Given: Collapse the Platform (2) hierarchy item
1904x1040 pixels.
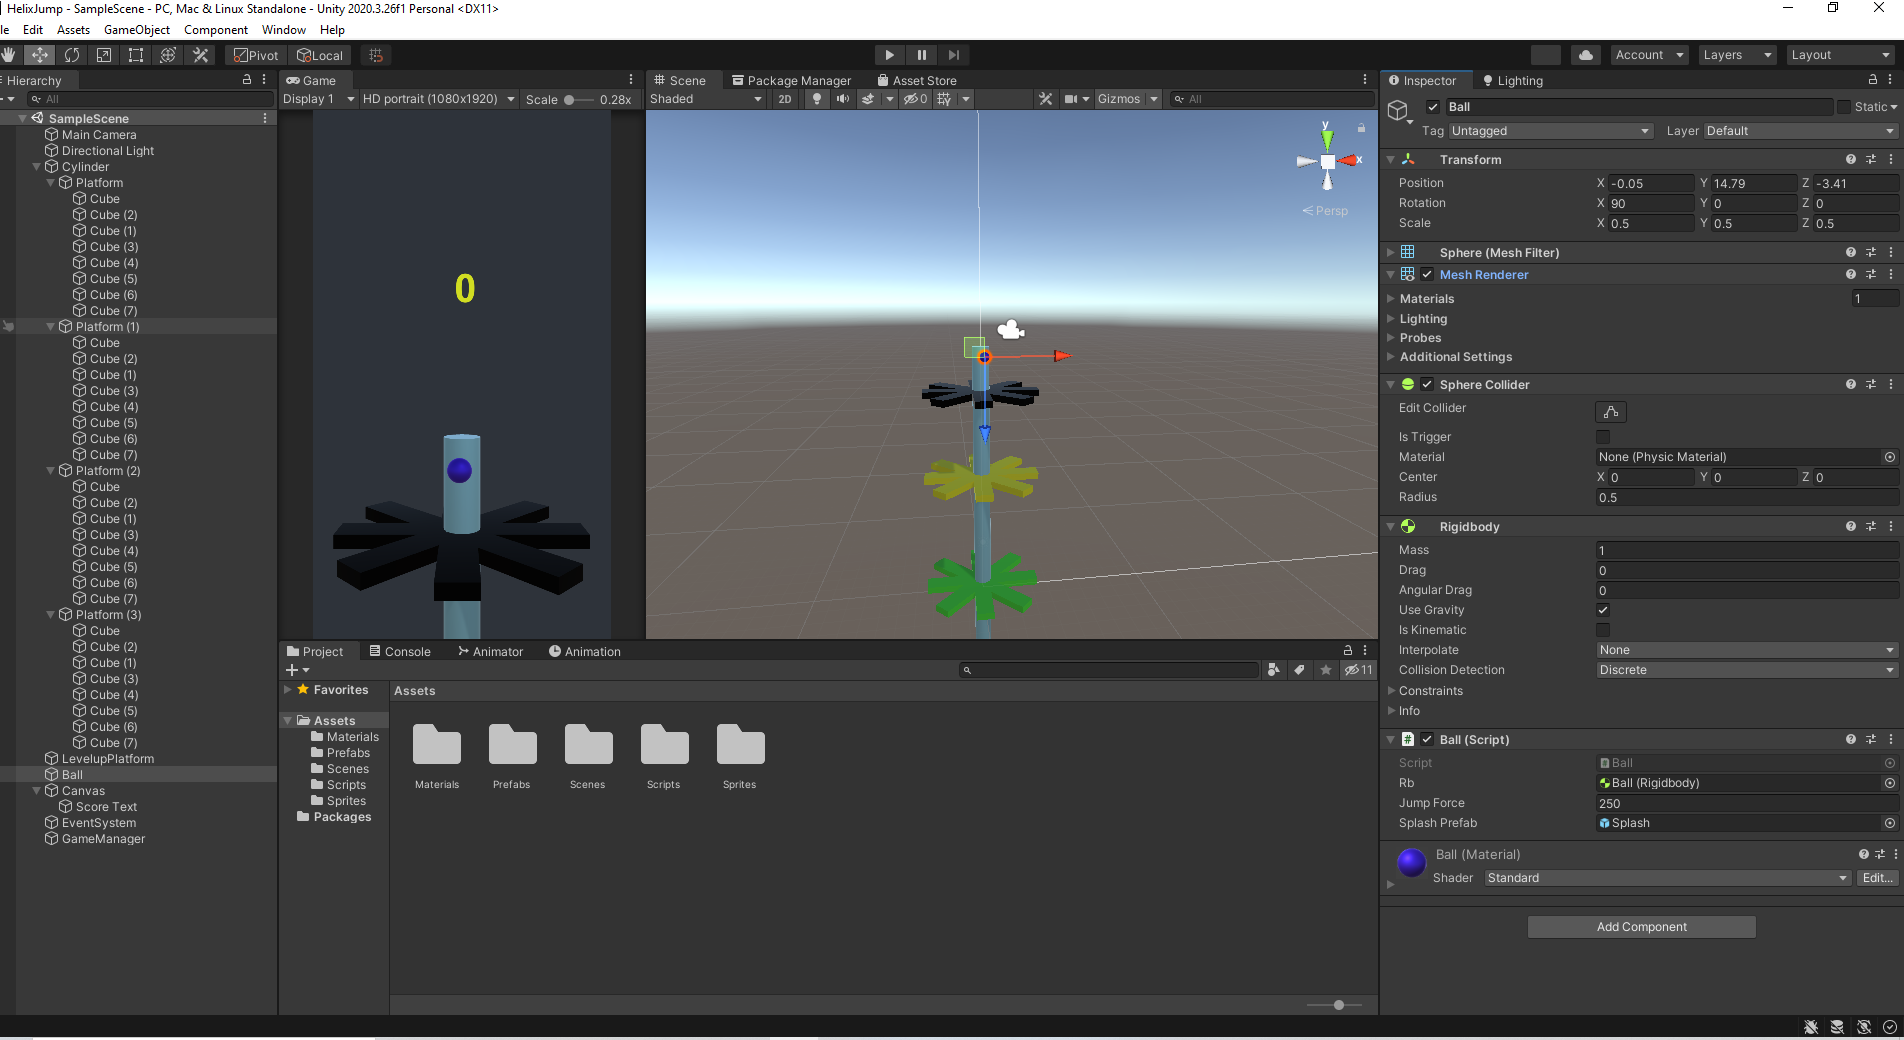Looking at the screenshot, I should (x=50, y=470).
